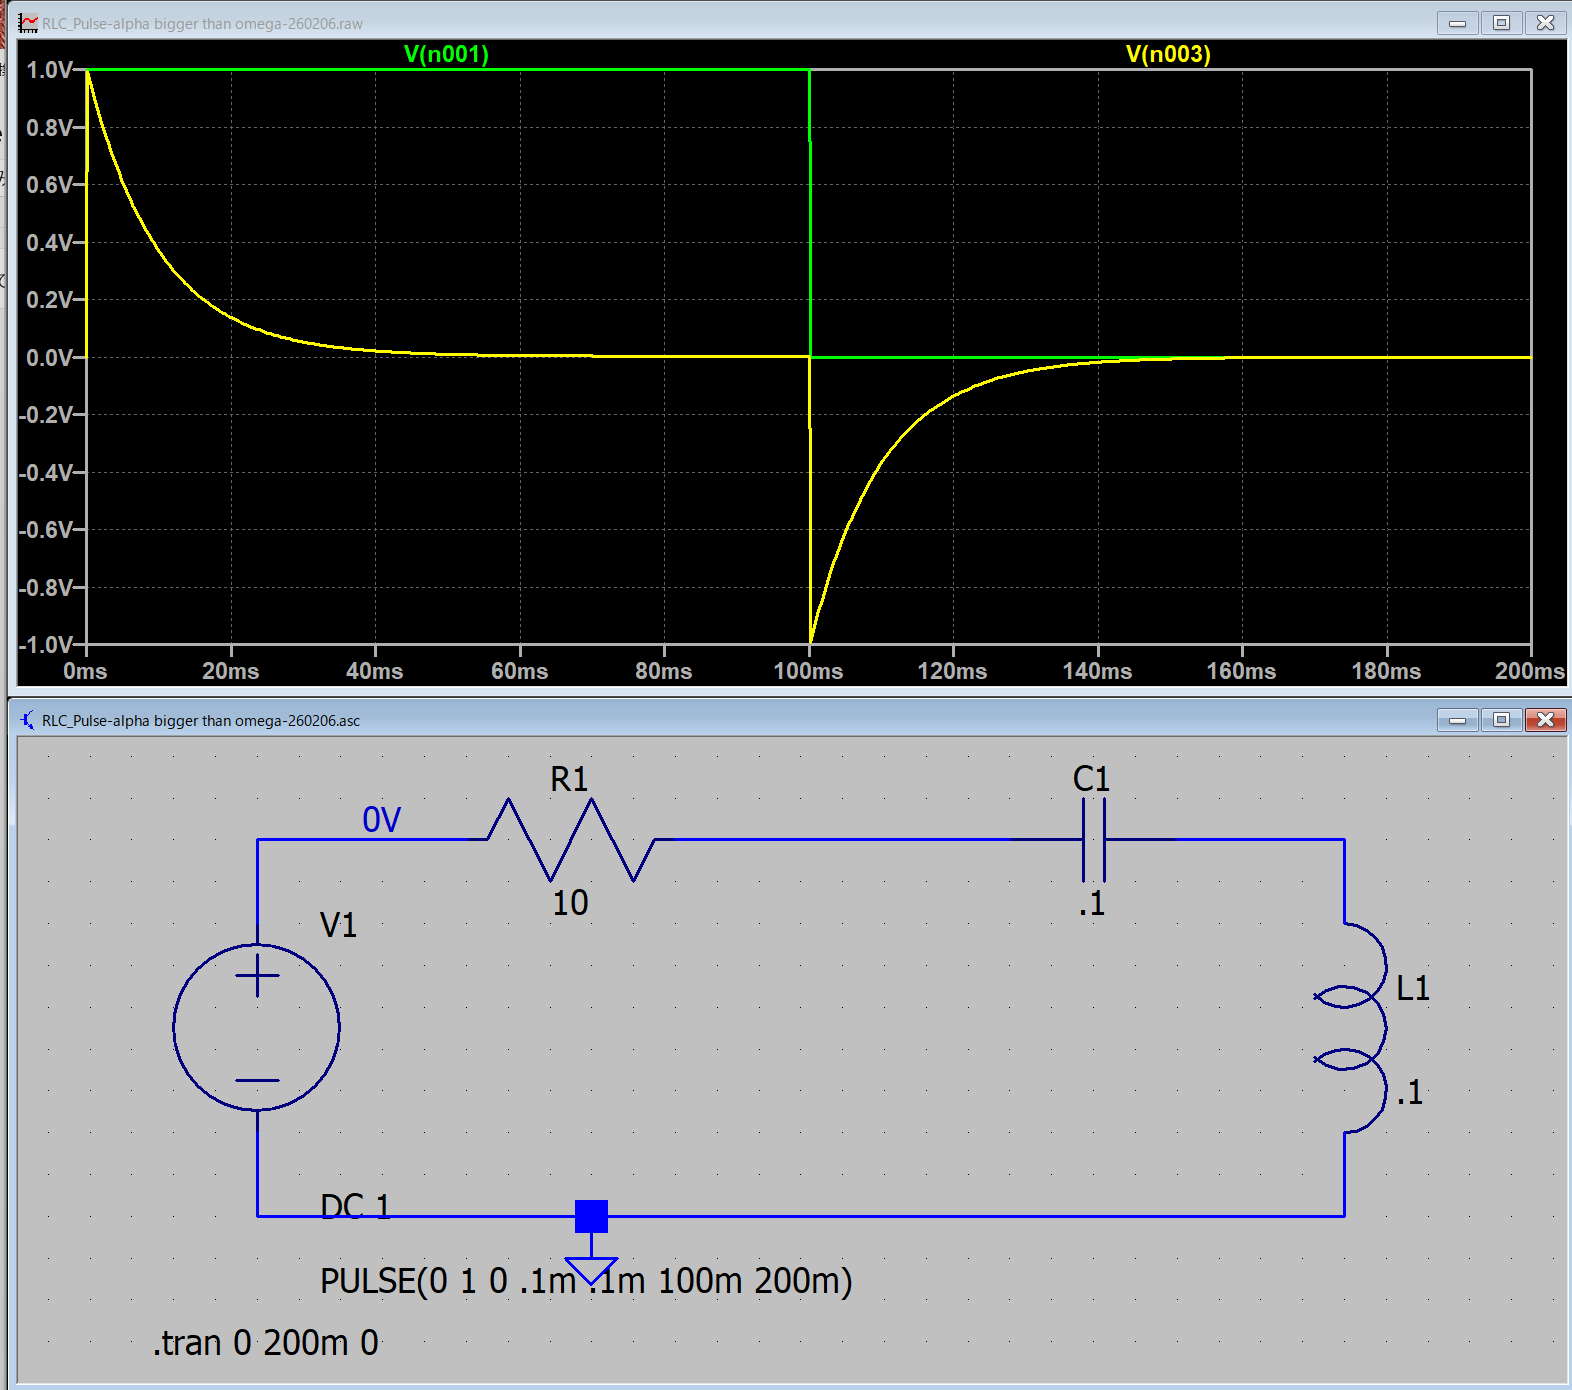Select the yellow V(n003) trace label

pyautogui.click(x=1167, y=54)
